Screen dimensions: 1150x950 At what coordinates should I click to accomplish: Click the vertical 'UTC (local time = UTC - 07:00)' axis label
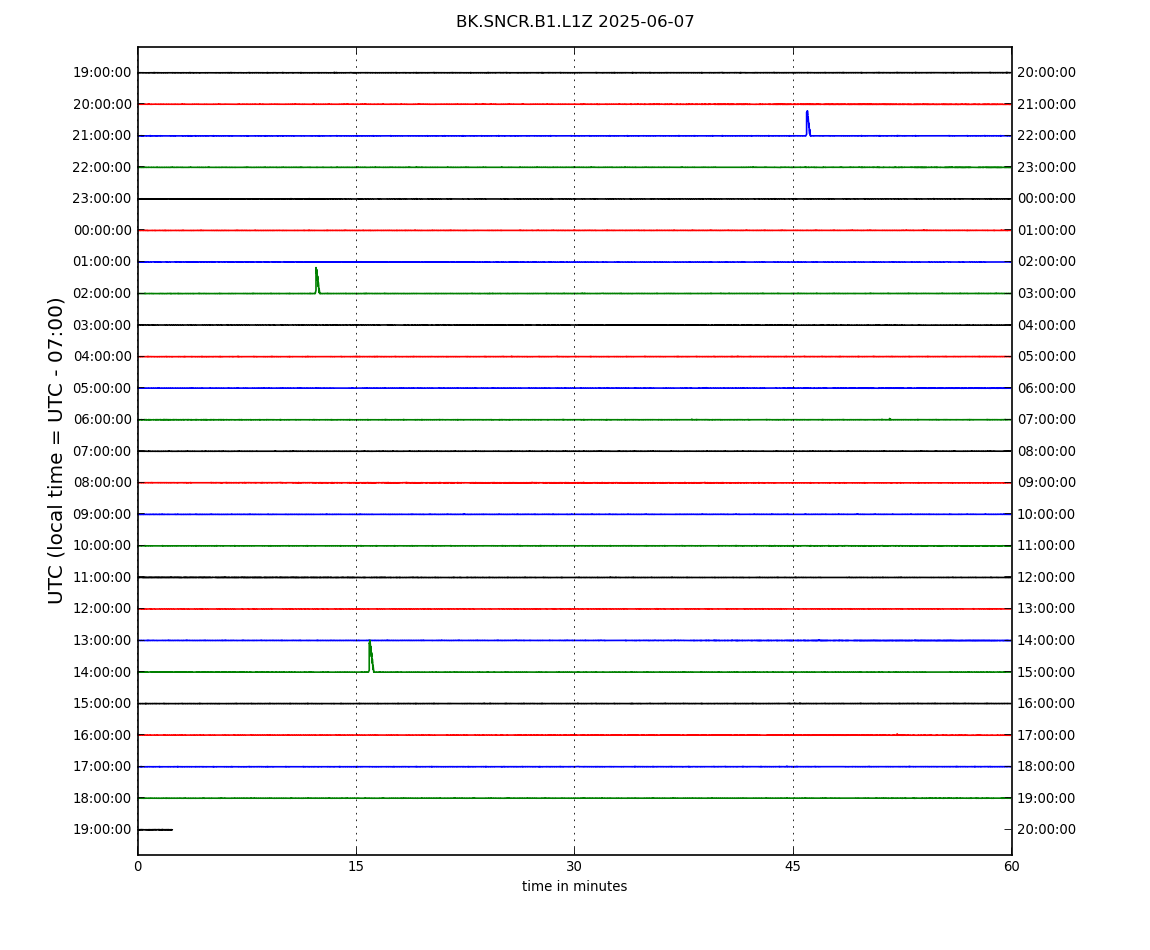pos(56,450)
